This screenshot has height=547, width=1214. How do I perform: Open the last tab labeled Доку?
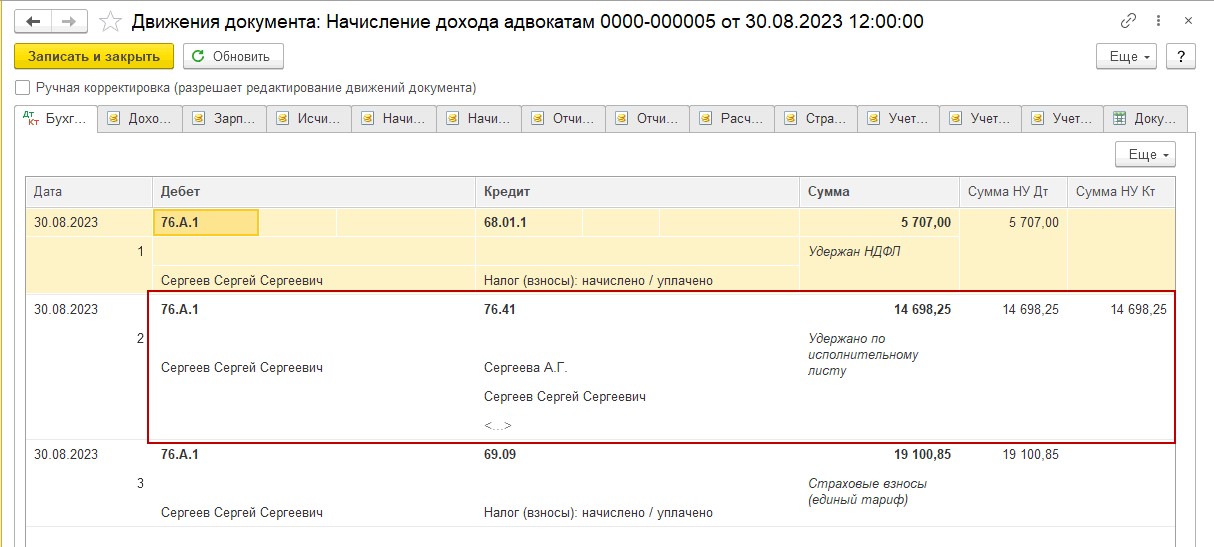pos(1146,119)
